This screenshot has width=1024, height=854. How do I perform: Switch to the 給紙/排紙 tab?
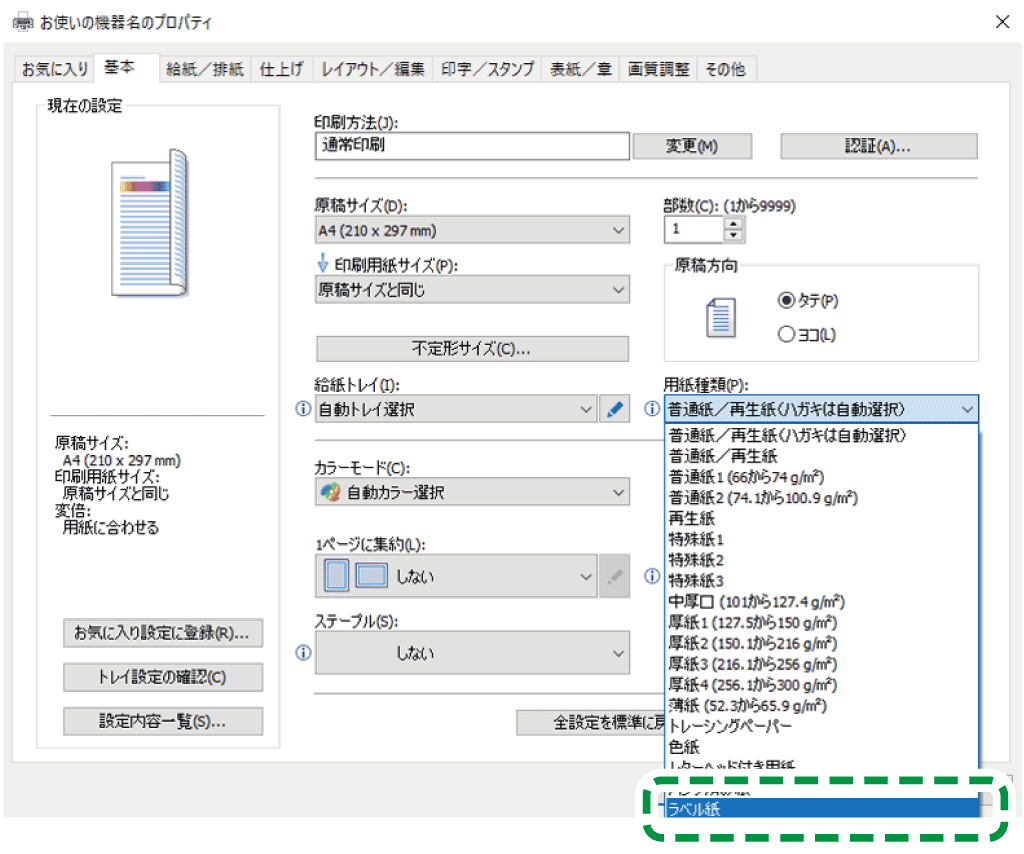(x=204, y=69)
